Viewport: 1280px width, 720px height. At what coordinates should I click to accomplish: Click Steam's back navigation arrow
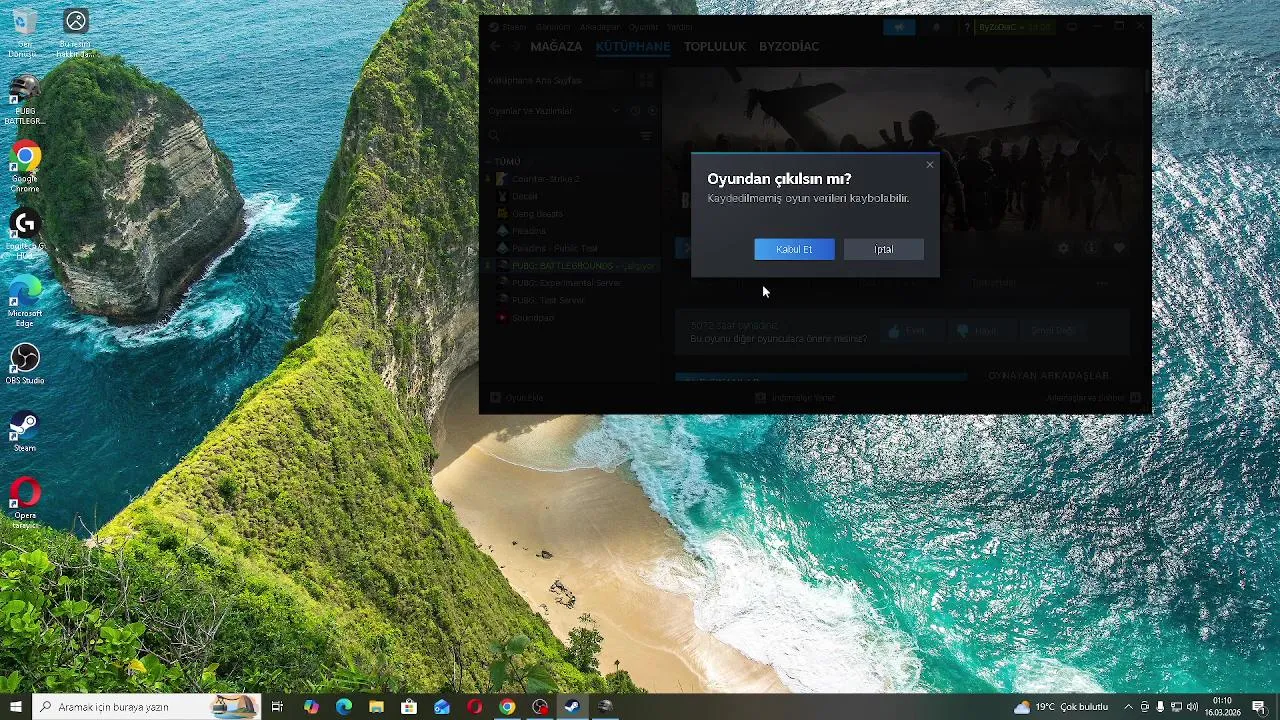coord(495,46)
